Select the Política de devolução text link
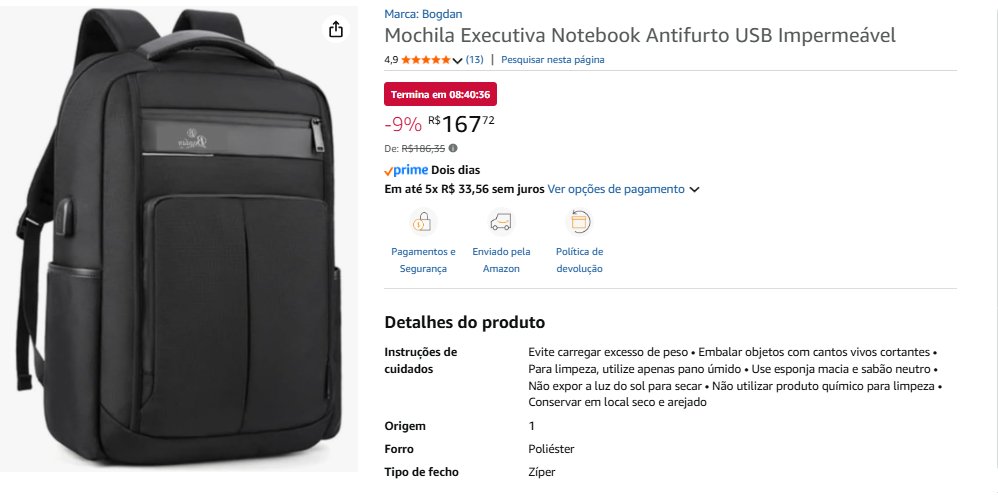998x498 pixels. coord(579,260)
